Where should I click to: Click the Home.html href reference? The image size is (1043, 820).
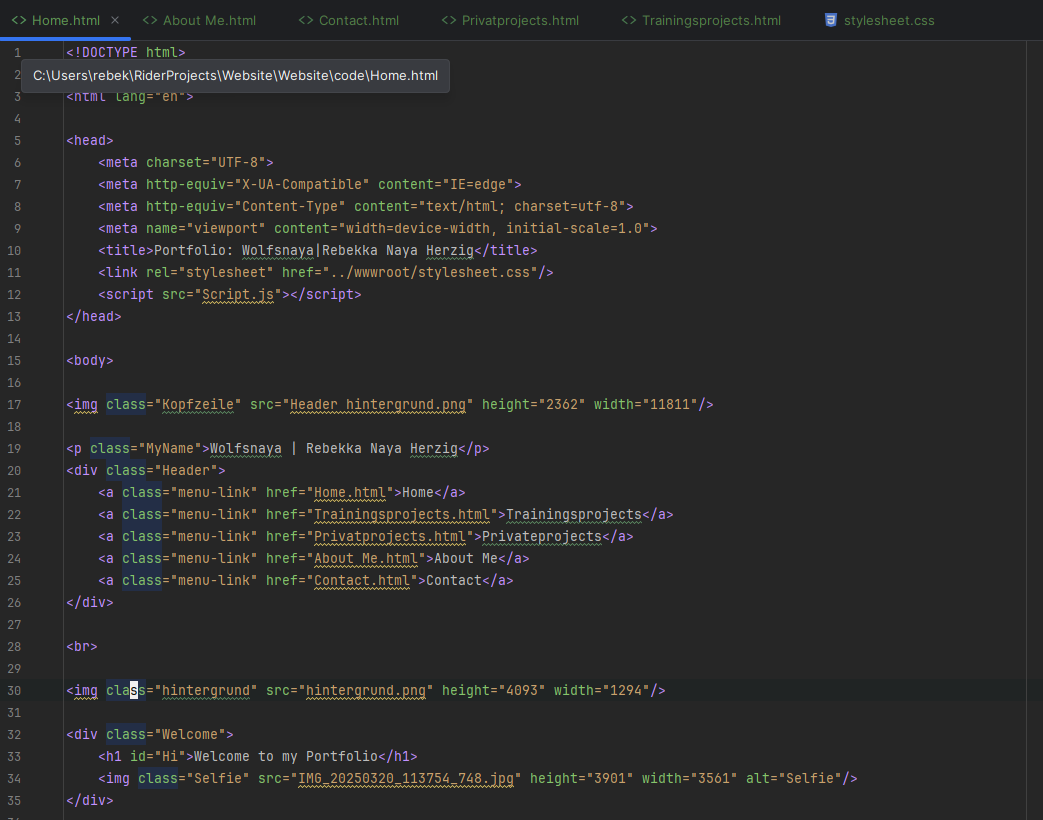[x=350, y=492]
